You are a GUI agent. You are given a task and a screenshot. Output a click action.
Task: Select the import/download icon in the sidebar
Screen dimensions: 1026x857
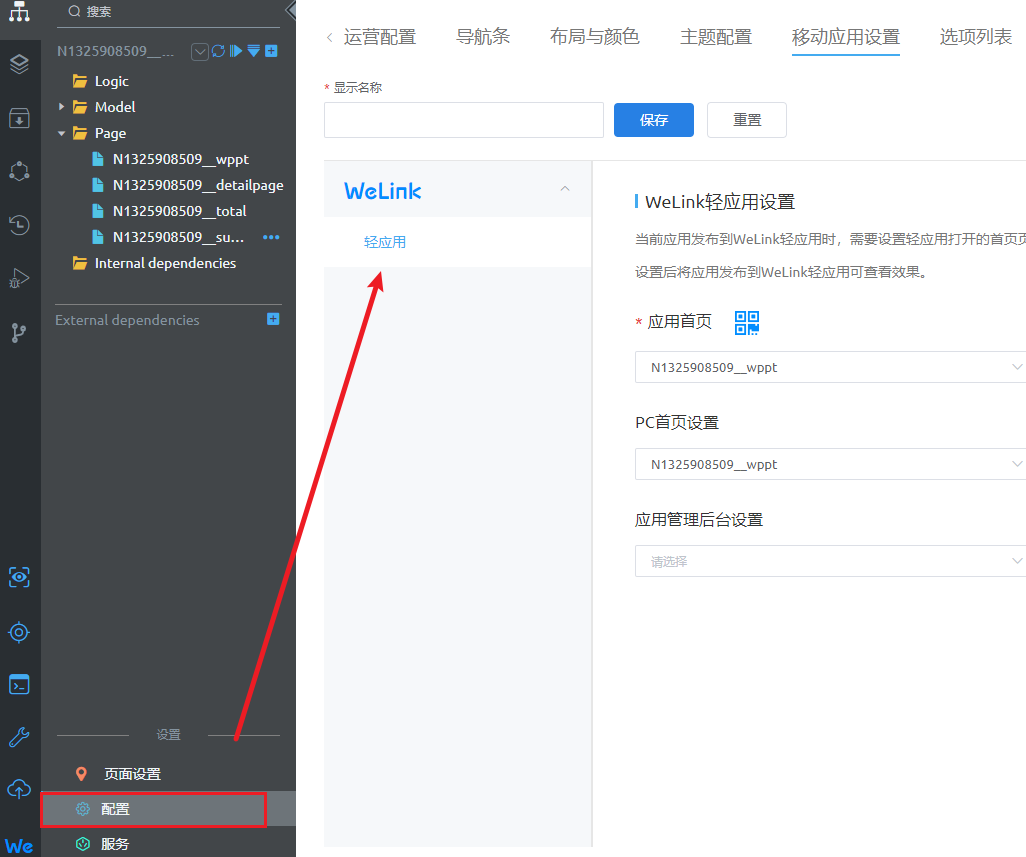[x=19, y=118]
